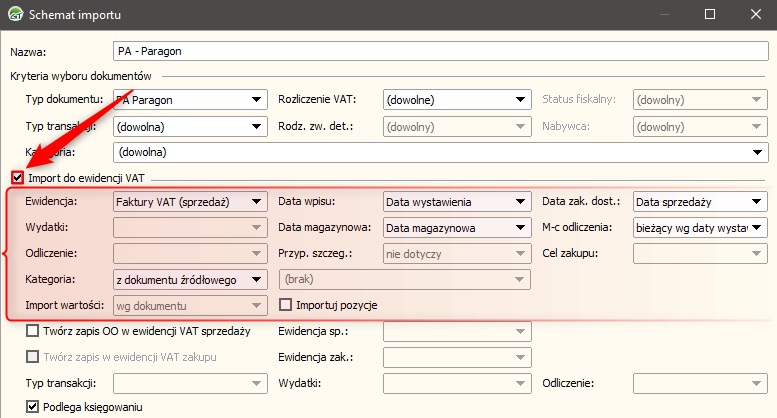Open the bottom Odliczenie dropdown
Screen dimensions: 777x418
point(759,383)
